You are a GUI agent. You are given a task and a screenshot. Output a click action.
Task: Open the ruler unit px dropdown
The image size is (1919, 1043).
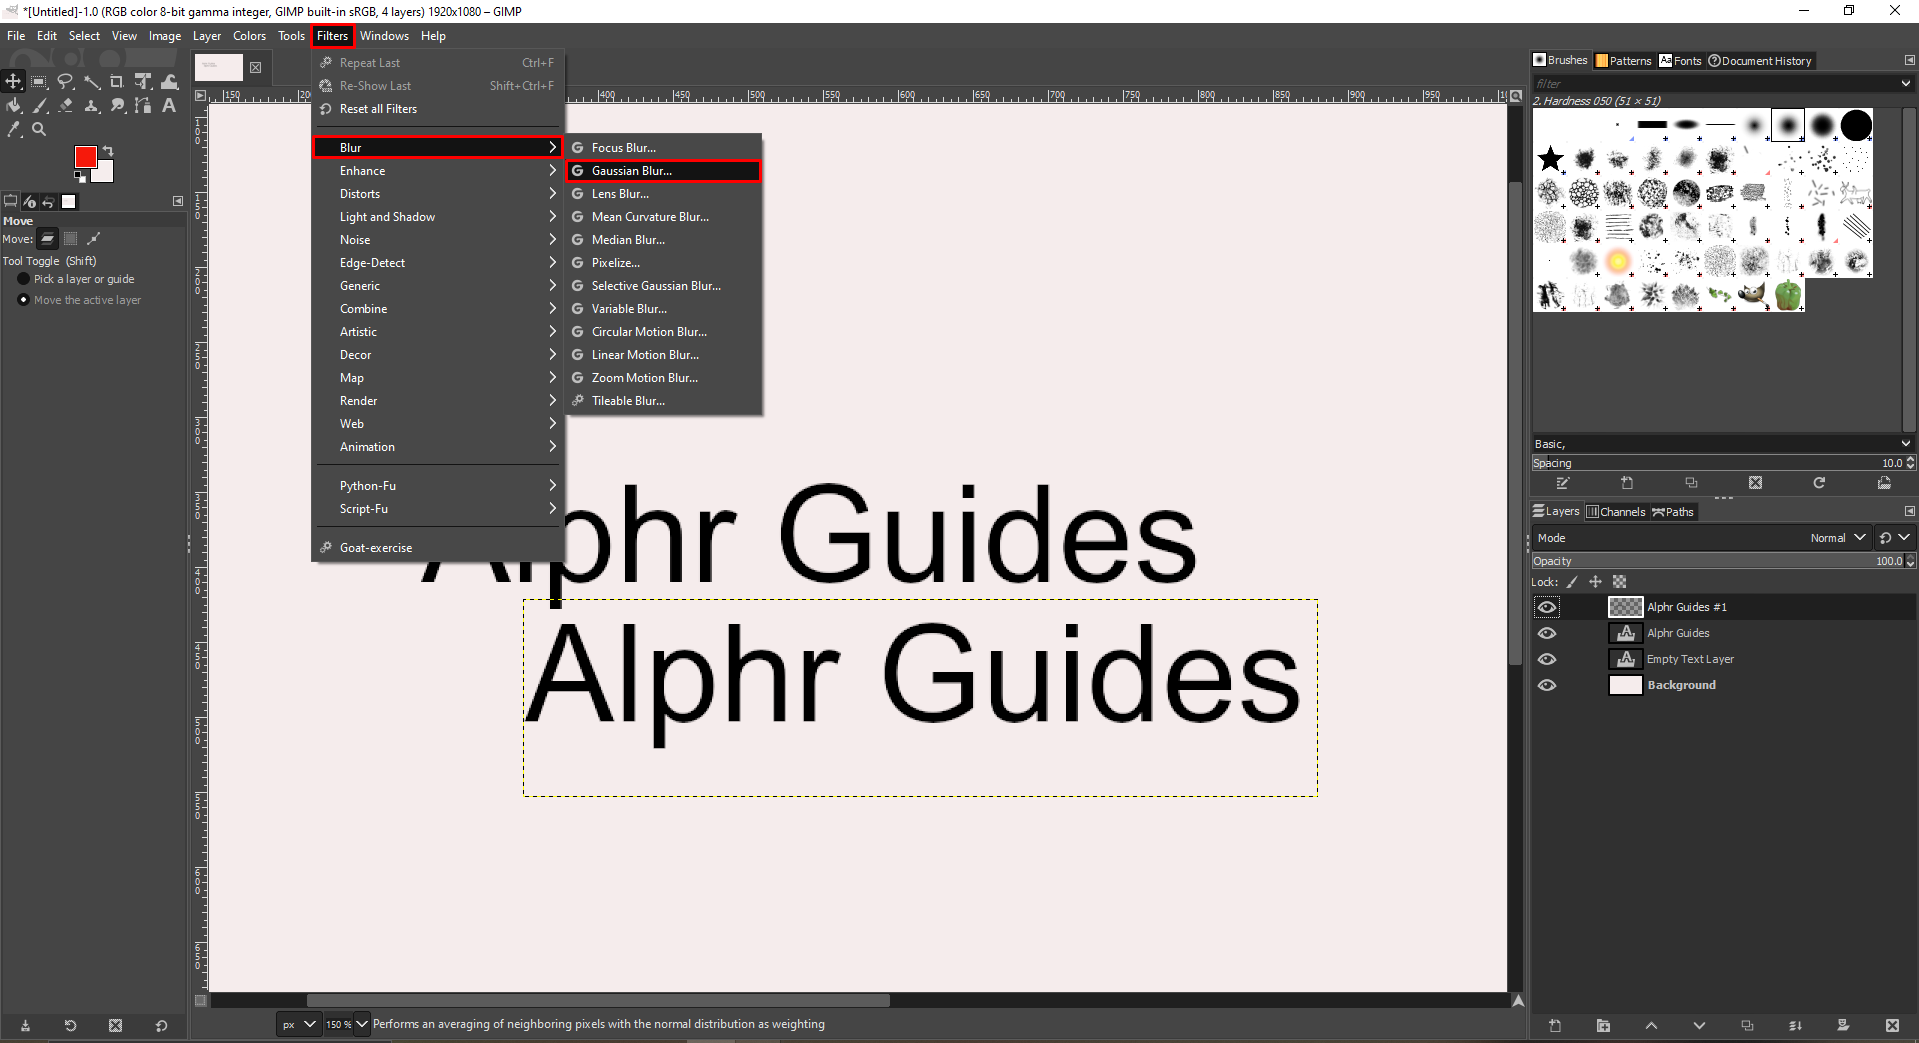299,1024
